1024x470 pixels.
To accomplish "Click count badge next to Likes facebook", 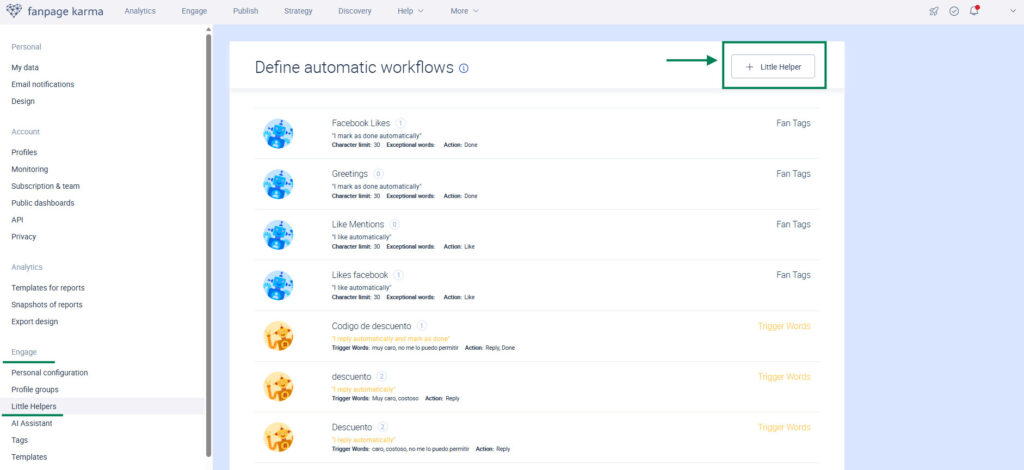I will tap(398, 275).
